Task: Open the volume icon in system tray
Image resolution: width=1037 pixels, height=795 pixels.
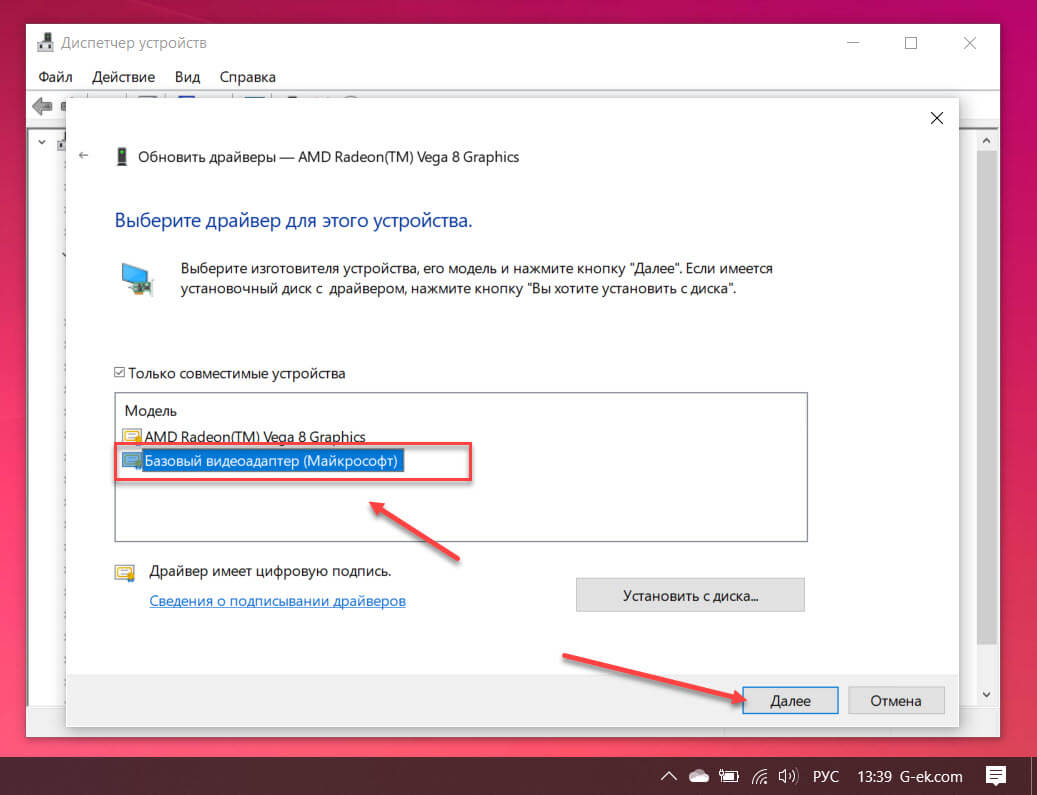Action: pos(788,776)
